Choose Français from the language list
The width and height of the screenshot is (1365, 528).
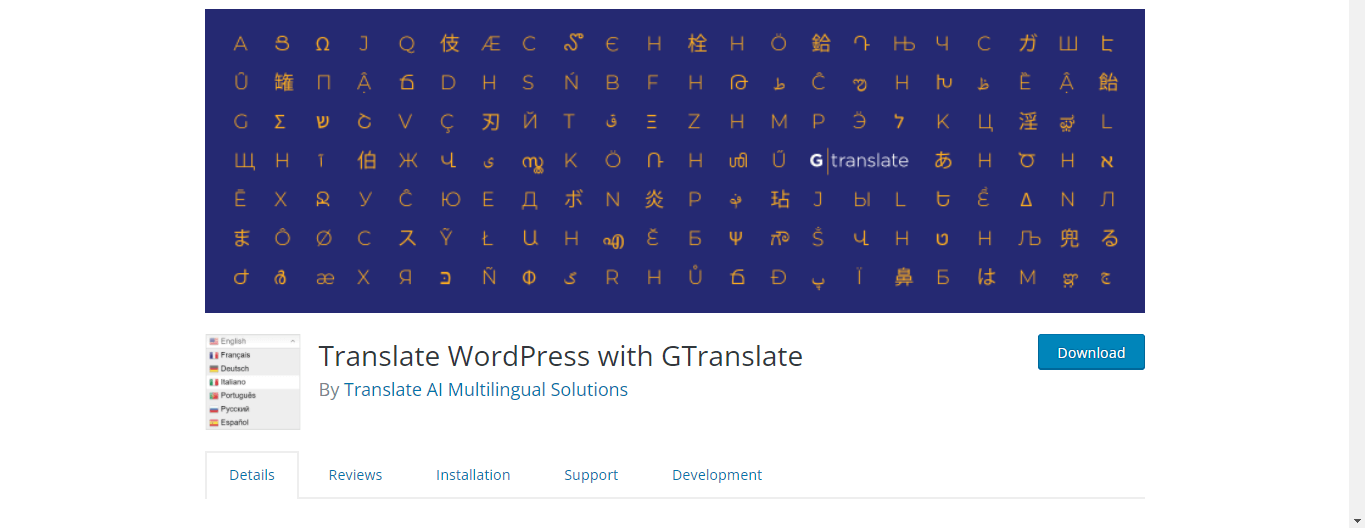[x=236, y=355]
